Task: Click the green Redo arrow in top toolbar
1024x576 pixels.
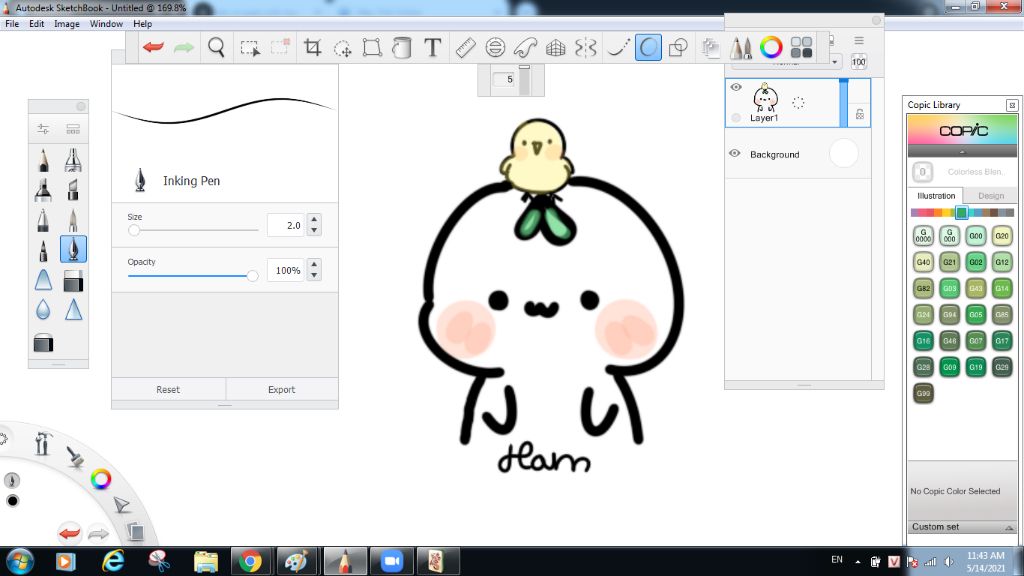Action: pyautogui.click(x=184, y=47)
